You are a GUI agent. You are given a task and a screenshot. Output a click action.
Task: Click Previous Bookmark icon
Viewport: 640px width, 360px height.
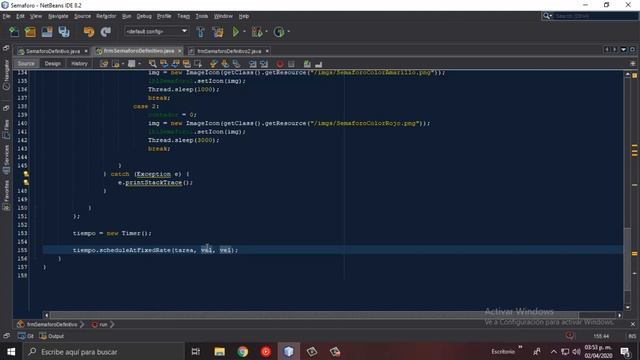pos(213,64)
